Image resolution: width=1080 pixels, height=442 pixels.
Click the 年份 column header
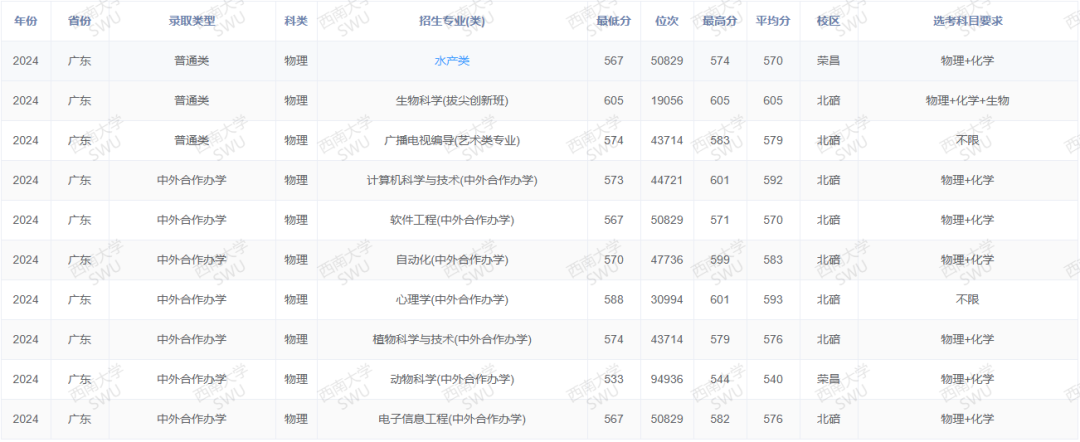25,21
